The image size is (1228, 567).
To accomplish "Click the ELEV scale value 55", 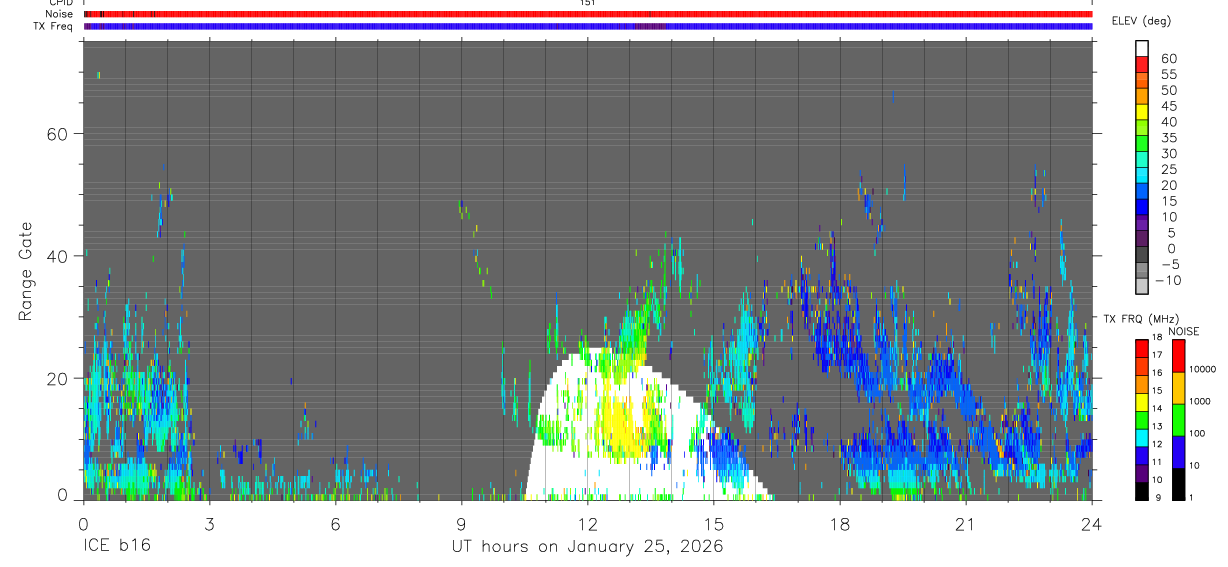I will [x=1167, y=74].
